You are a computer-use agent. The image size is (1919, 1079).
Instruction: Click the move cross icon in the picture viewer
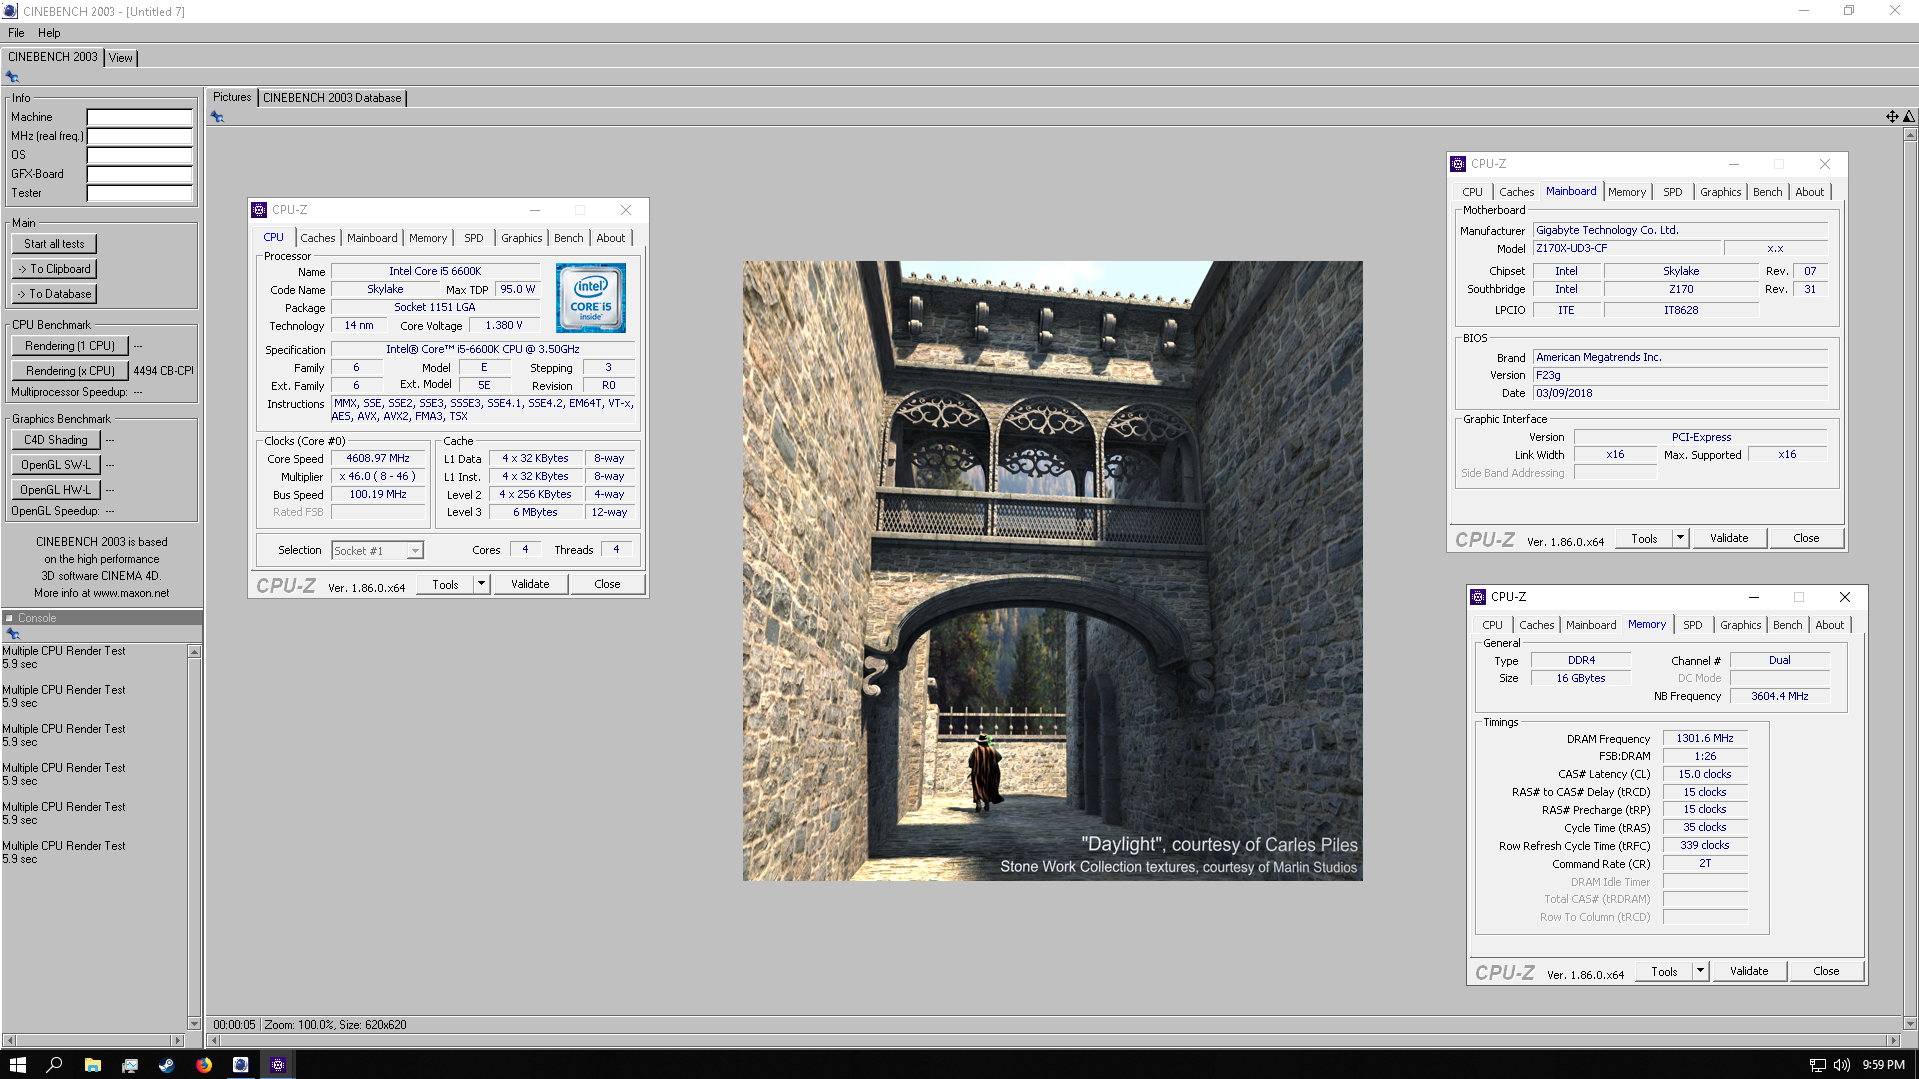click(x=1892, y=117)
